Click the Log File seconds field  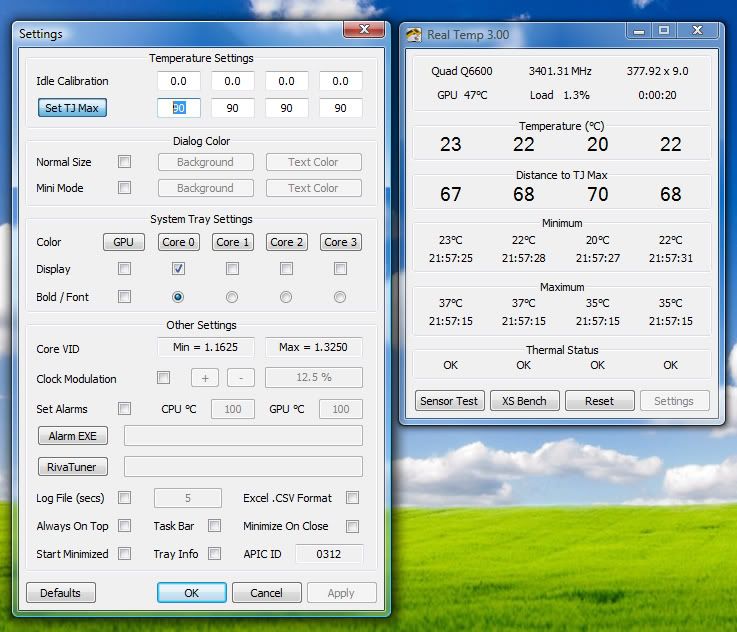click(x=188, y=498)
